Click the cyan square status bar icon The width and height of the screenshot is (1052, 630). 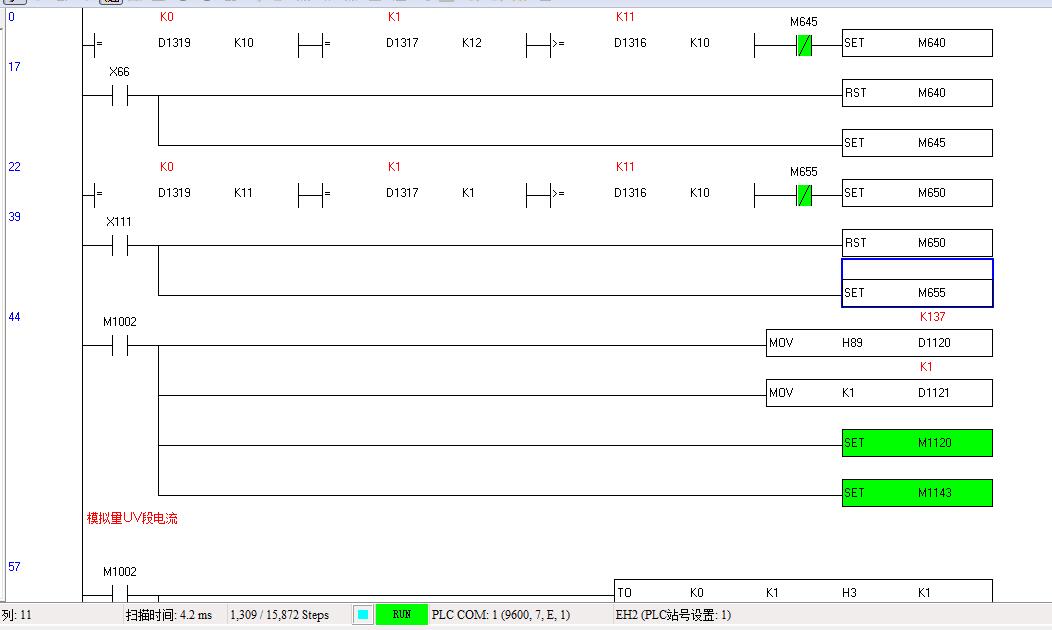point(363,615)
